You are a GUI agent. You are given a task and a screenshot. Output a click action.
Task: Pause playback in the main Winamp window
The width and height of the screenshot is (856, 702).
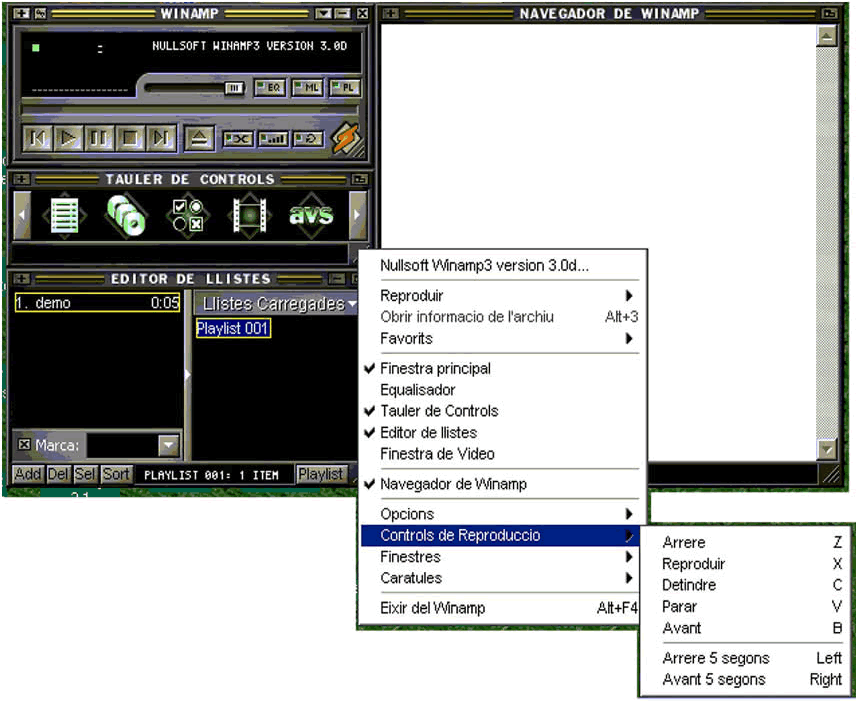99,138
